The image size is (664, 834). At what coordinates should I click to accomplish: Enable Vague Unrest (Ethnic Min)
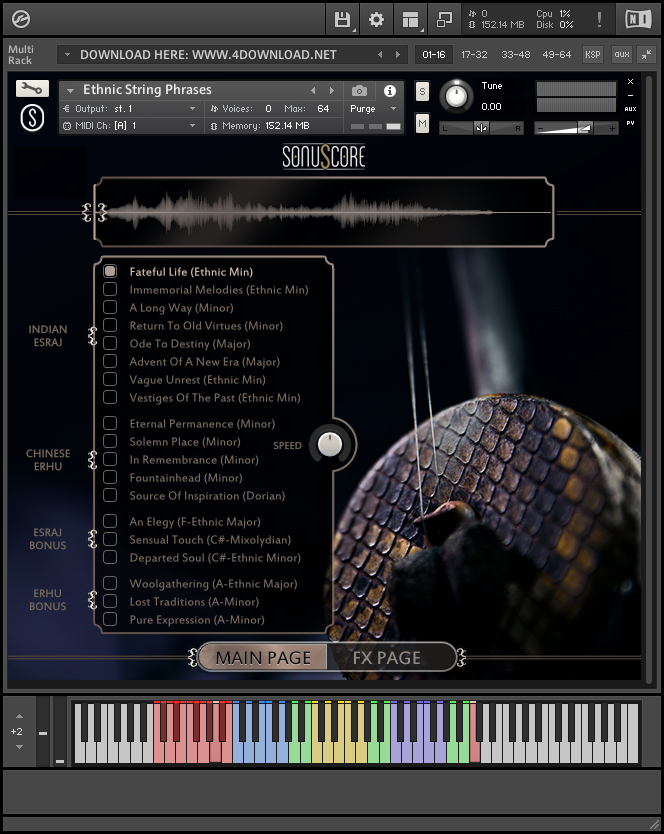(x=110, y=379)
